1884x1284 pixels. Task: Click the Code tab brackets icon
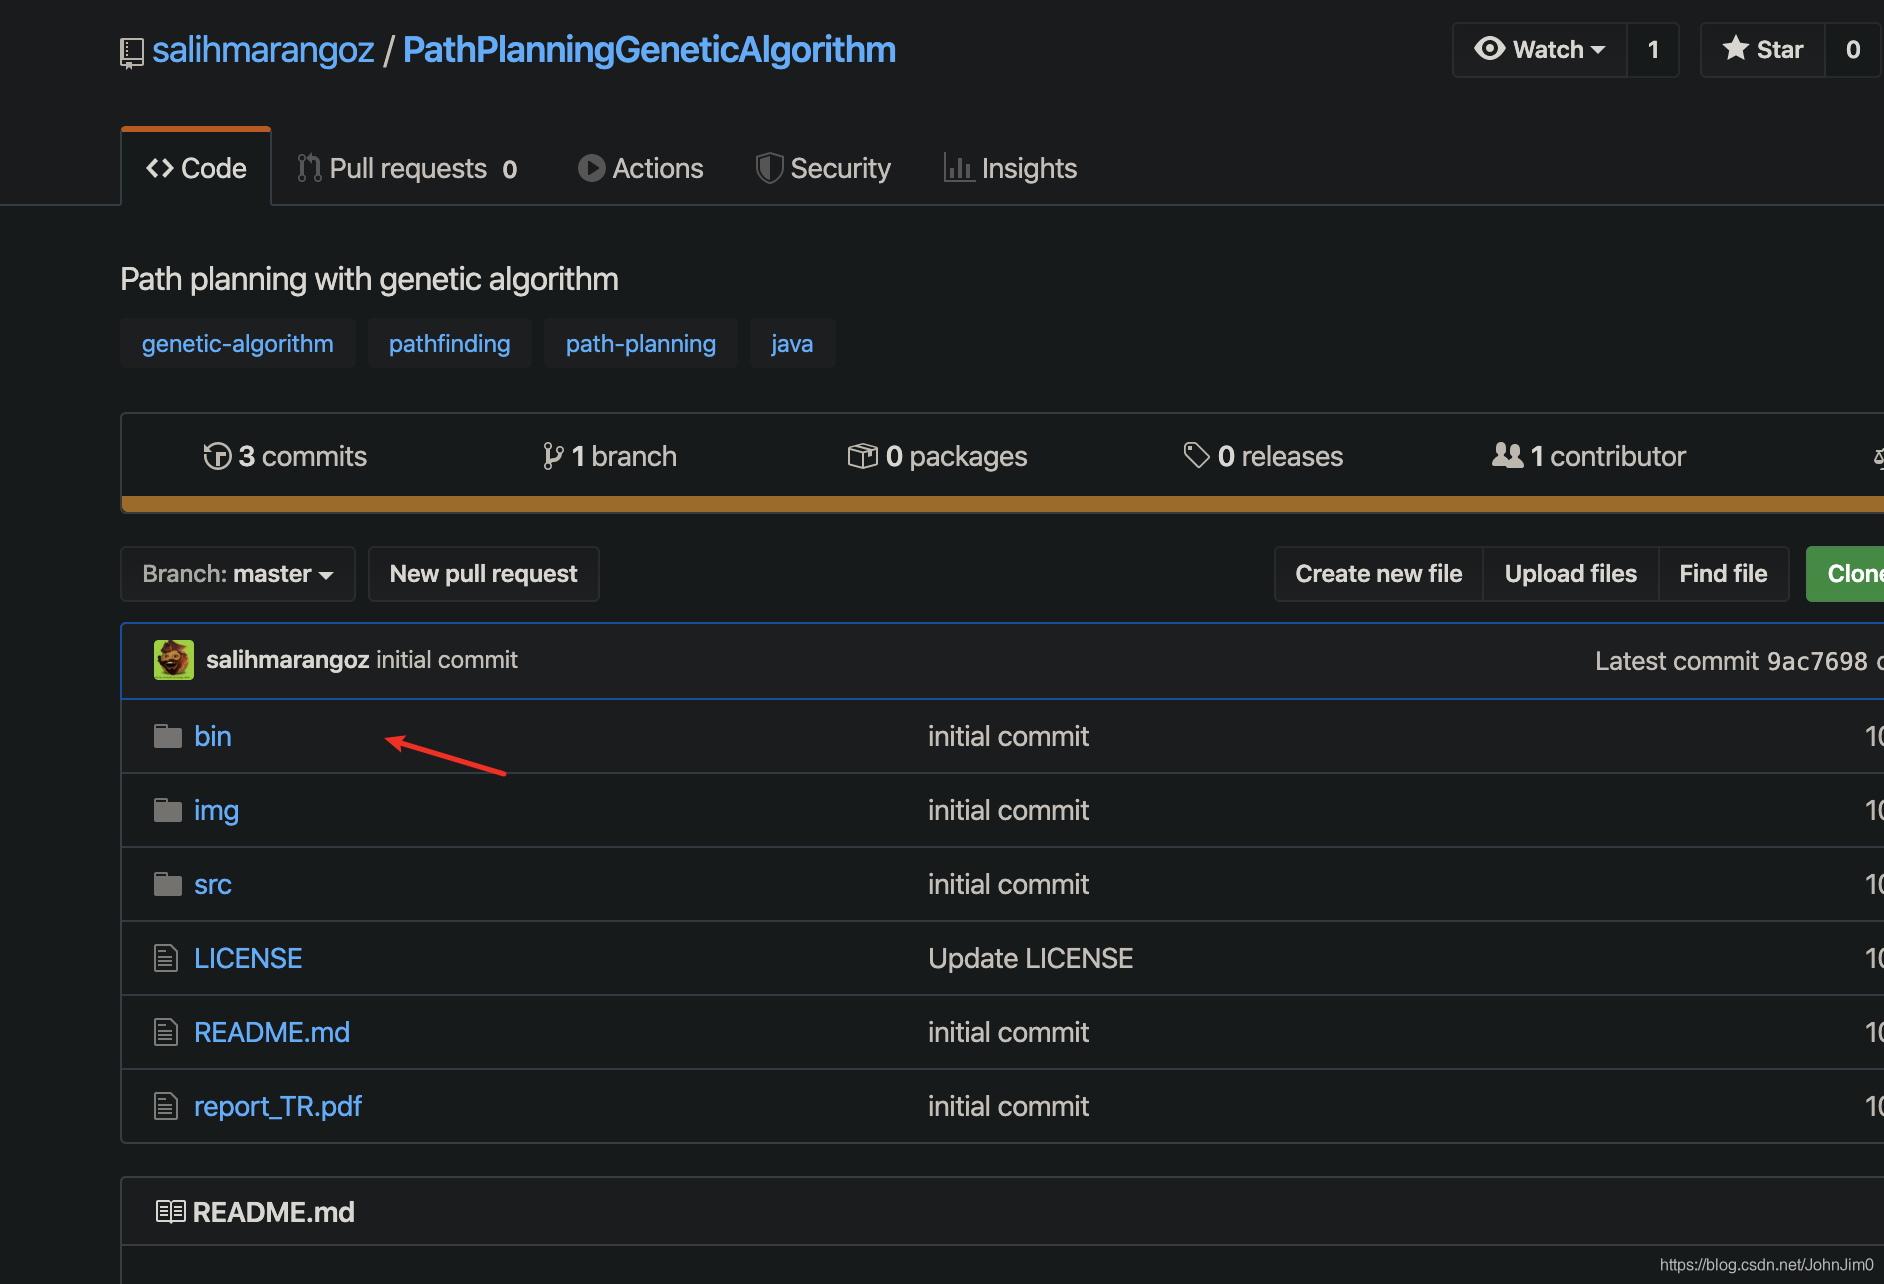click(x=160, y=168)
